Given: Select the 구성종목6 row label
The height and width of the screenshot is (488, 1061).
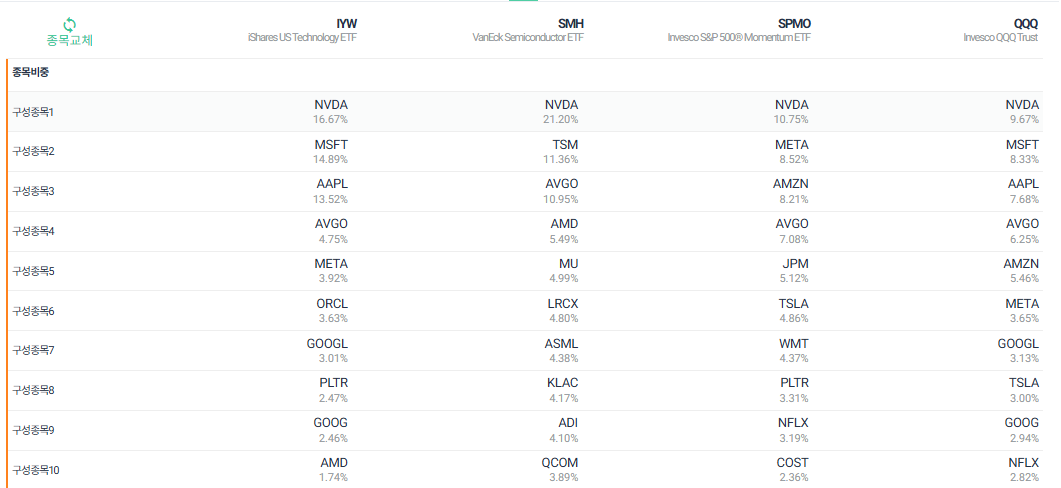Looking at the screenshot, I should click(33, 311).
